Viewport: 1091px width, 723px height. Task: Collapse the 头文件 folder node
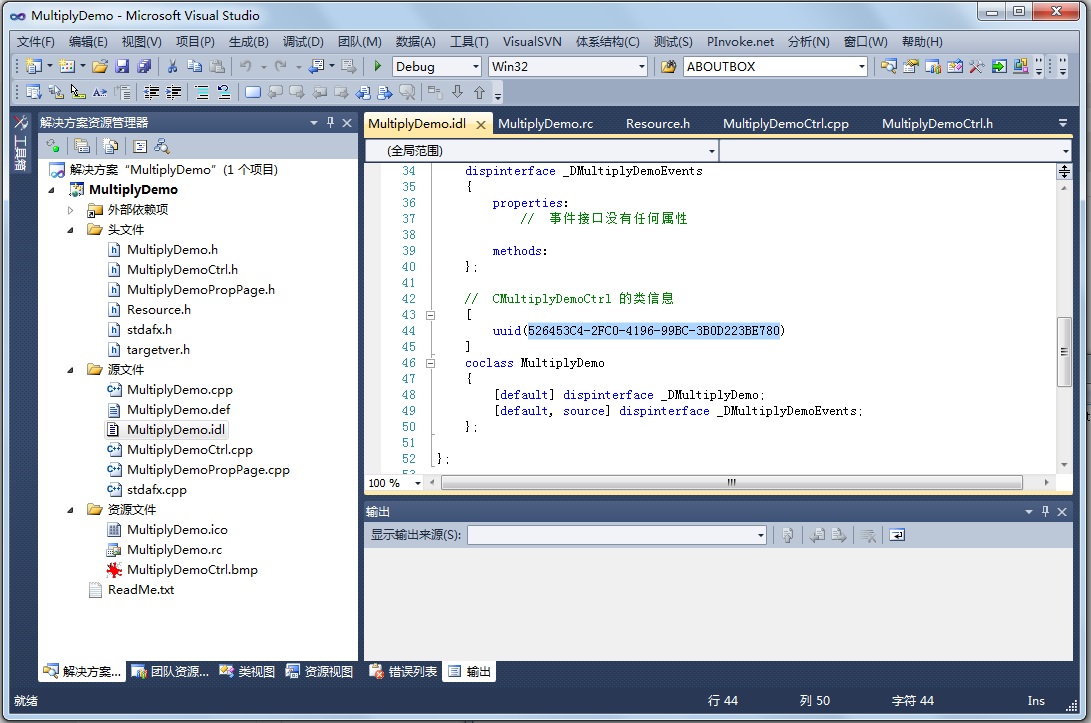click(70, 230)
